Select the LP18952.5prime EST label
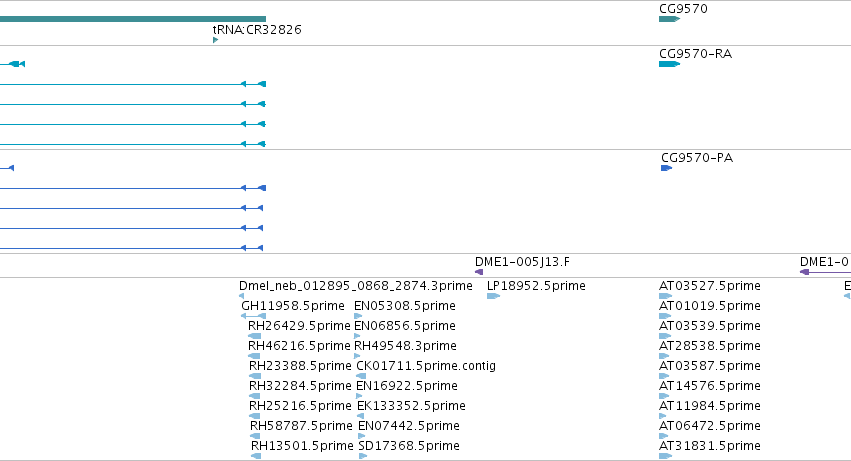The image size is (851, 461). coord(536,286)
